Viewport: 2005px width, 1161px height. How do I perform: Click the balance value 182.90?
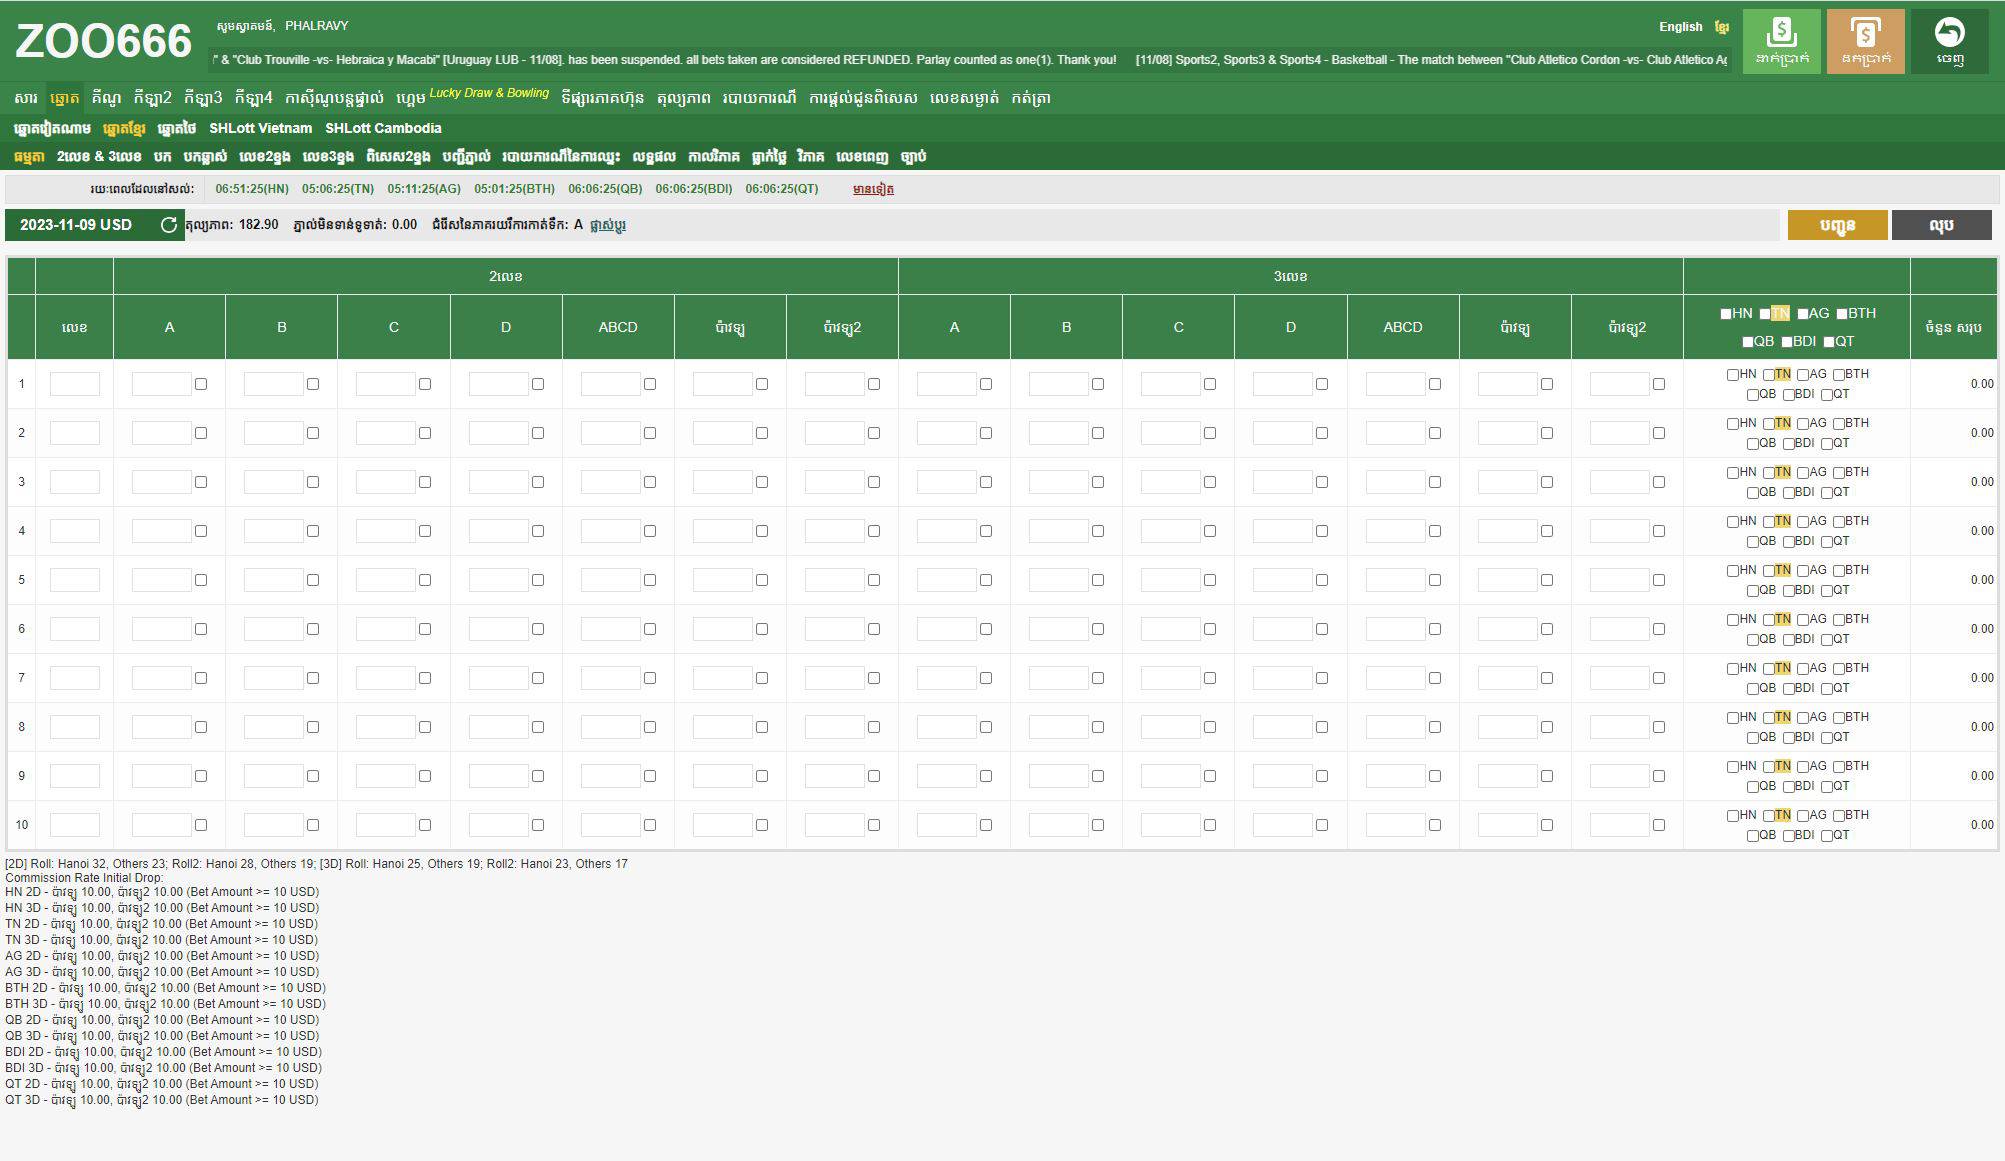click(259, 225)
